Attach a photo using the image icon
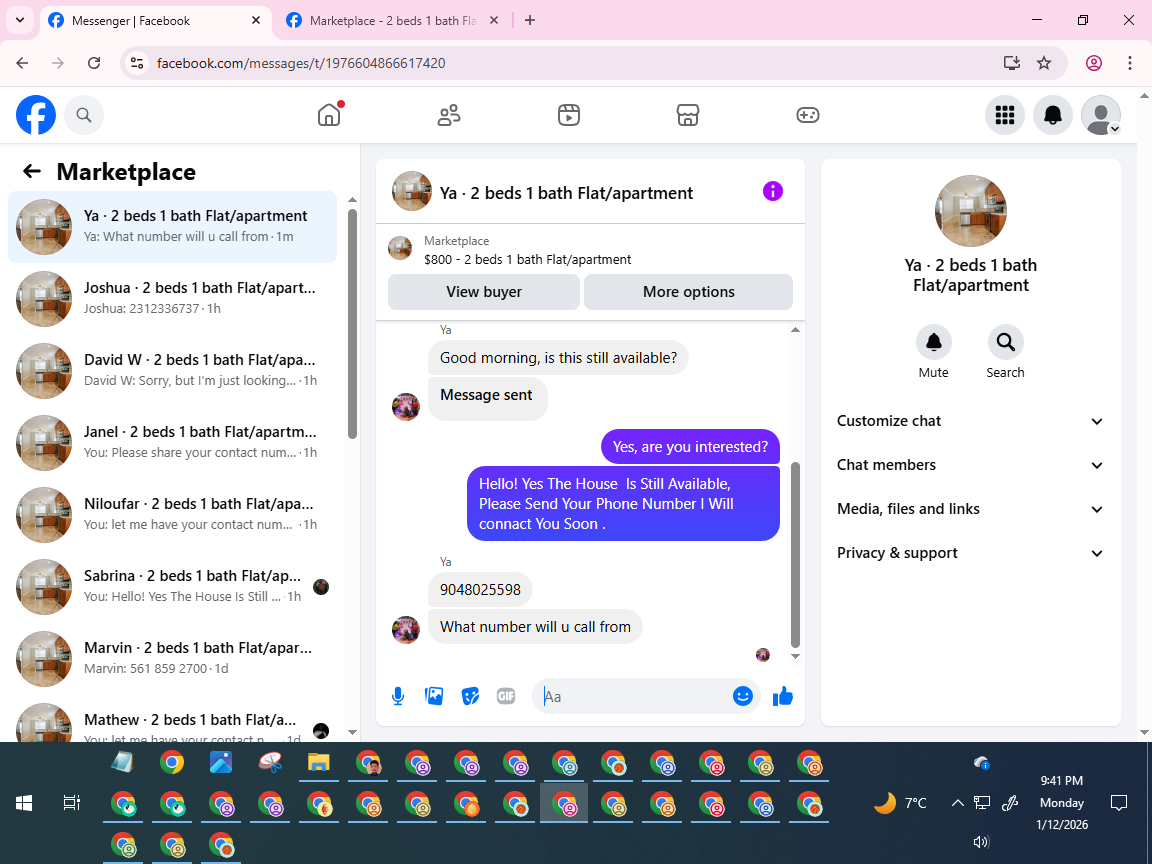 click(434, 696)
